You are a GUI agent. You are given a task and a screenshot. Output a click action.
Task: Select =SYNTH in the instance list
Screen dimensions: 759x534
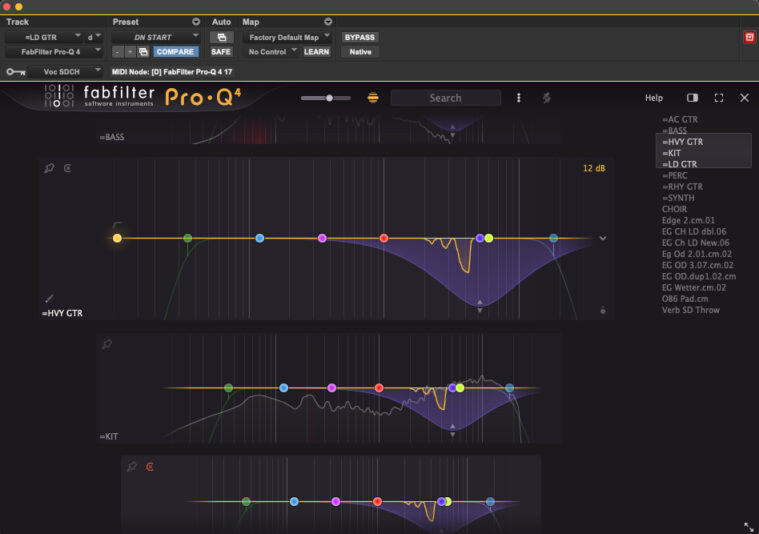point(678,198)
